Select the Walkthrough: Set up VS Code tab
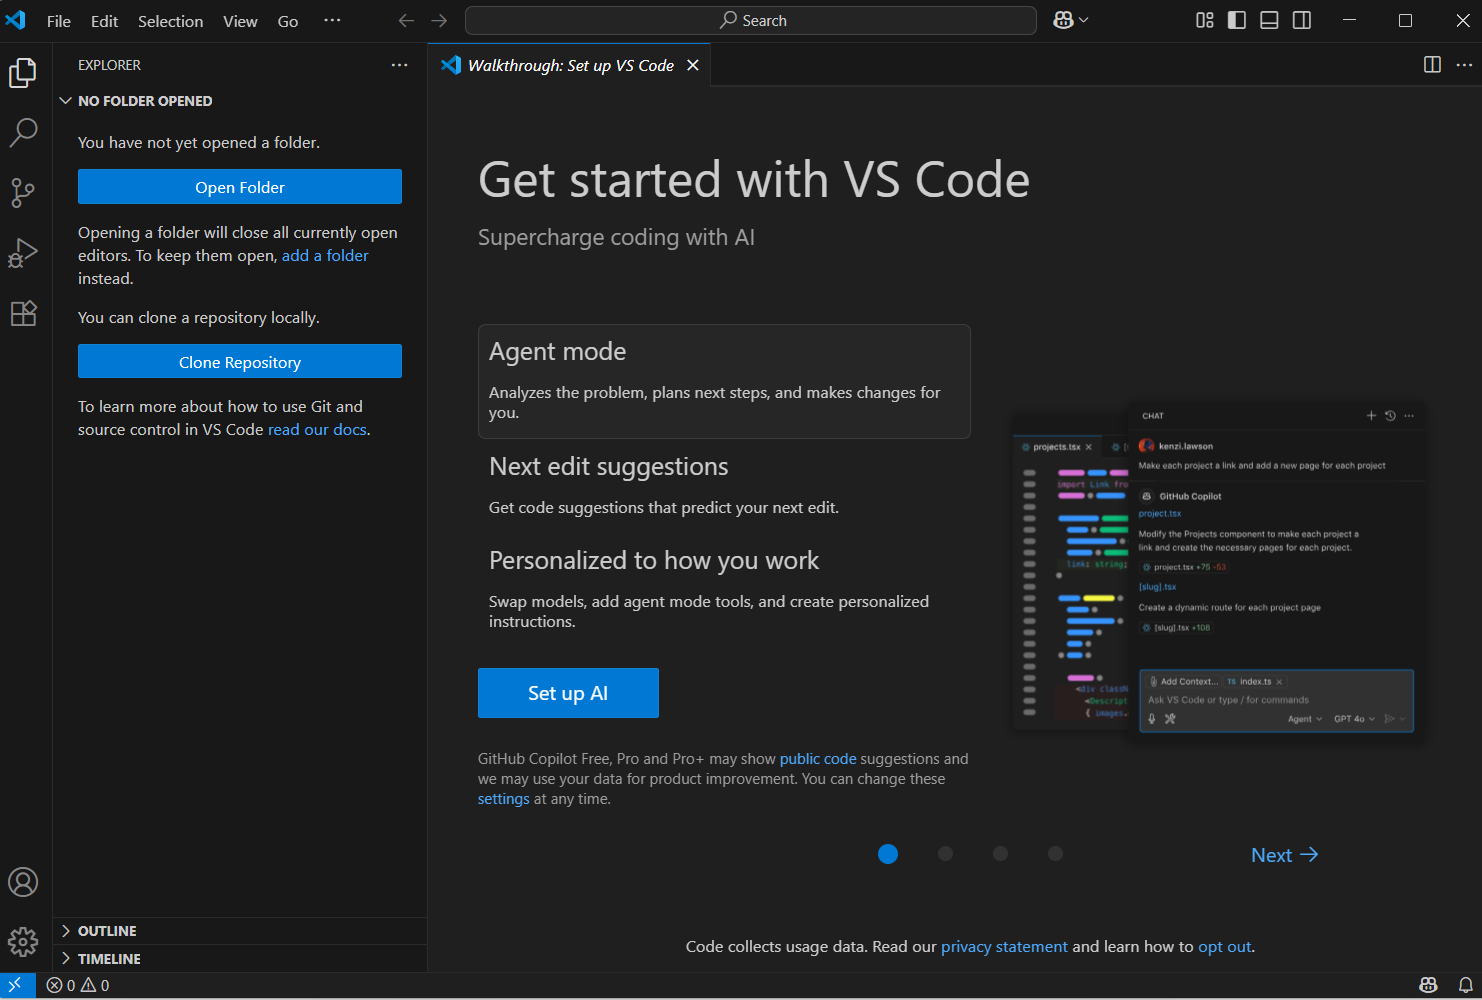The height and width of the screenshot is (1000, 1482). (570, 65)
